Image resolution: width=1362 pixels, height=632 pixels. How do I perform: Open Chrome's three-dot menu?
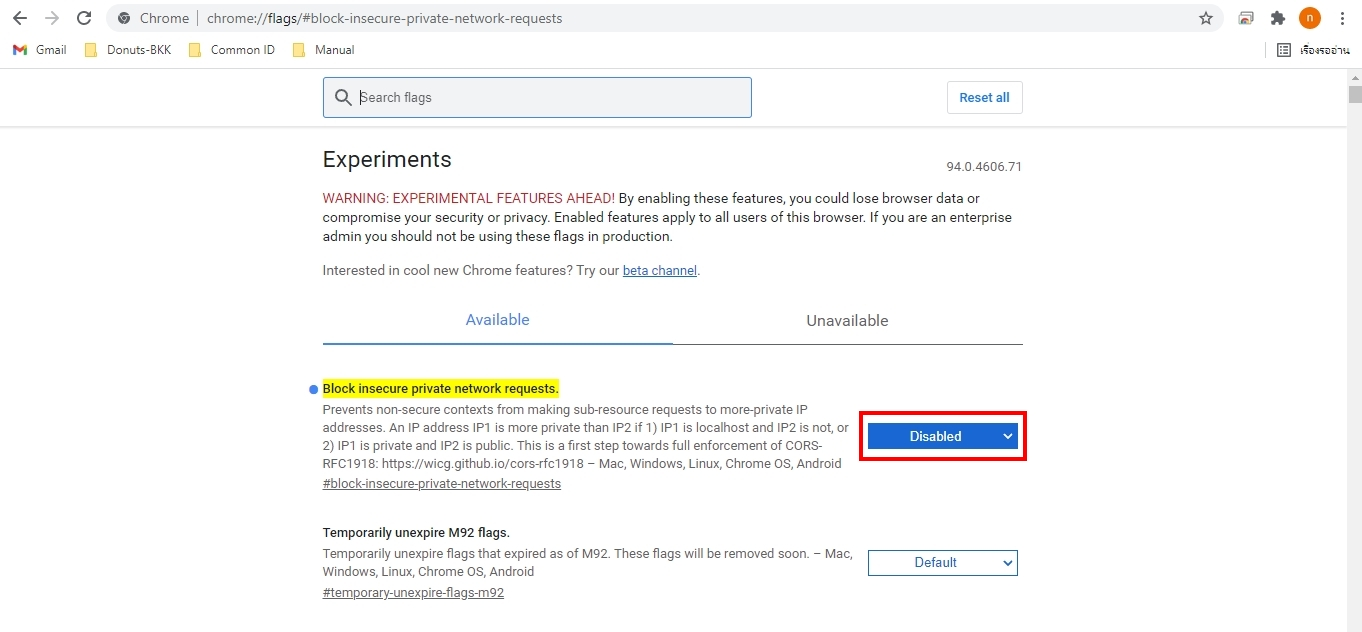[1342, 18]
